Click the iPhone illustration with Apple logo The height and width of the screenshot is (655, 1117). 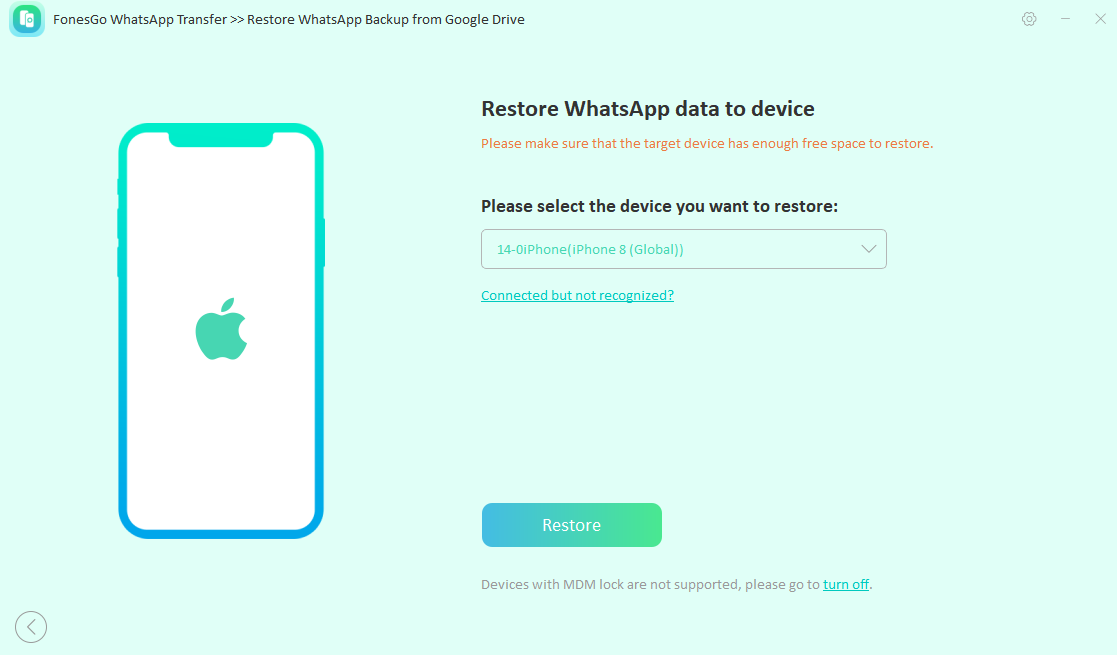(x=221, y=331)
